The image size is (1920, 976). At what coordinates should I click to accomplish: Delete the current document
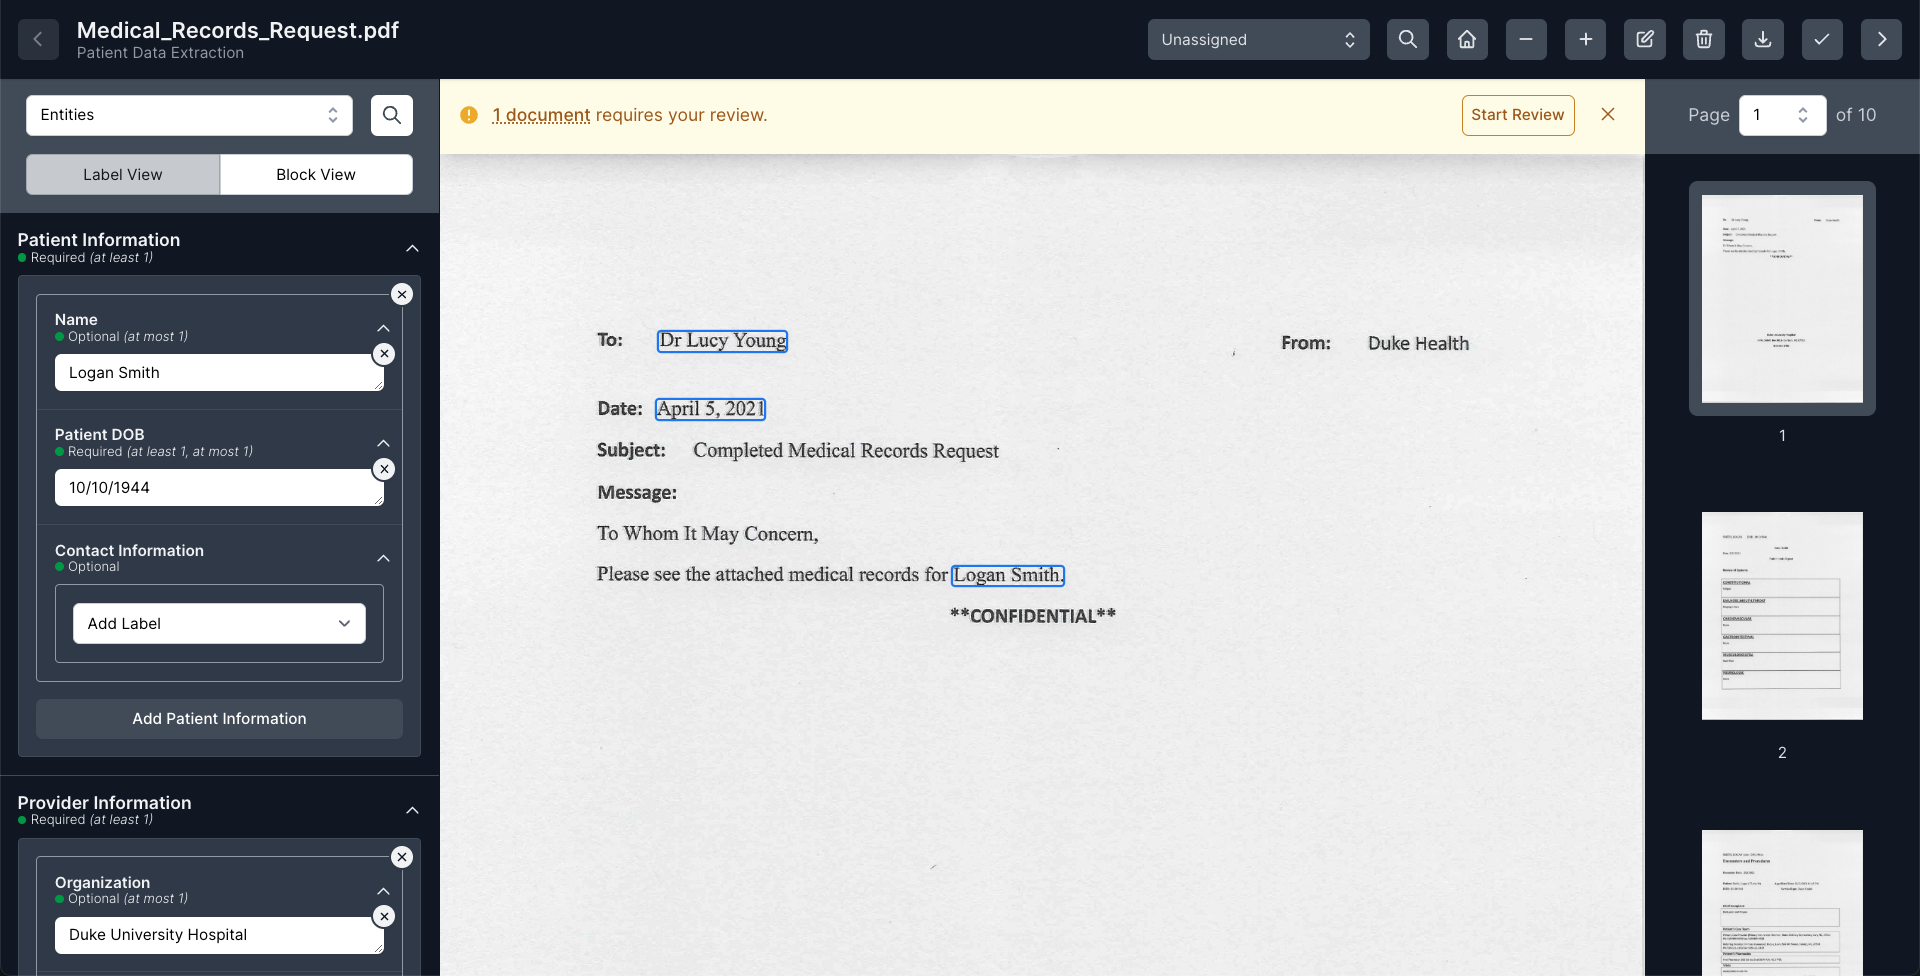coord(1703,39)
